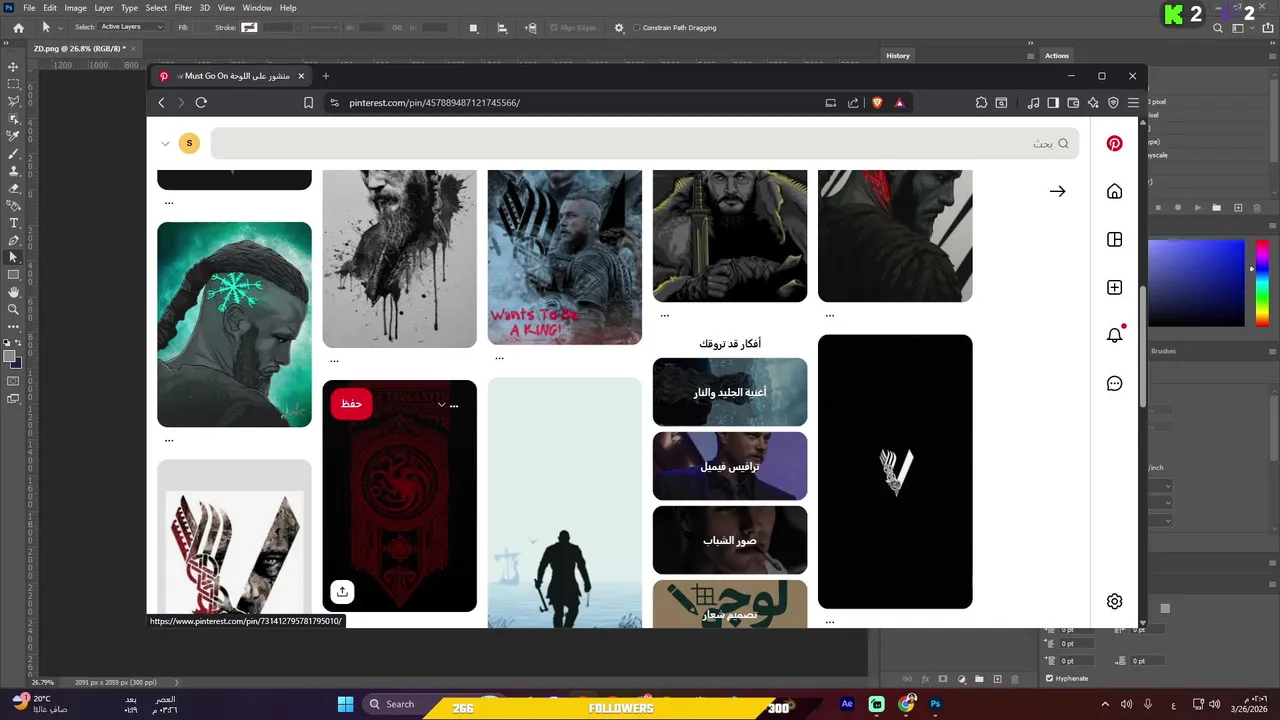Toggle Constrain Path Dragging checkbox
Image resolution: width=1280 pixels, height=720 pixels.
pyautogui.click(x=637, y=28)
